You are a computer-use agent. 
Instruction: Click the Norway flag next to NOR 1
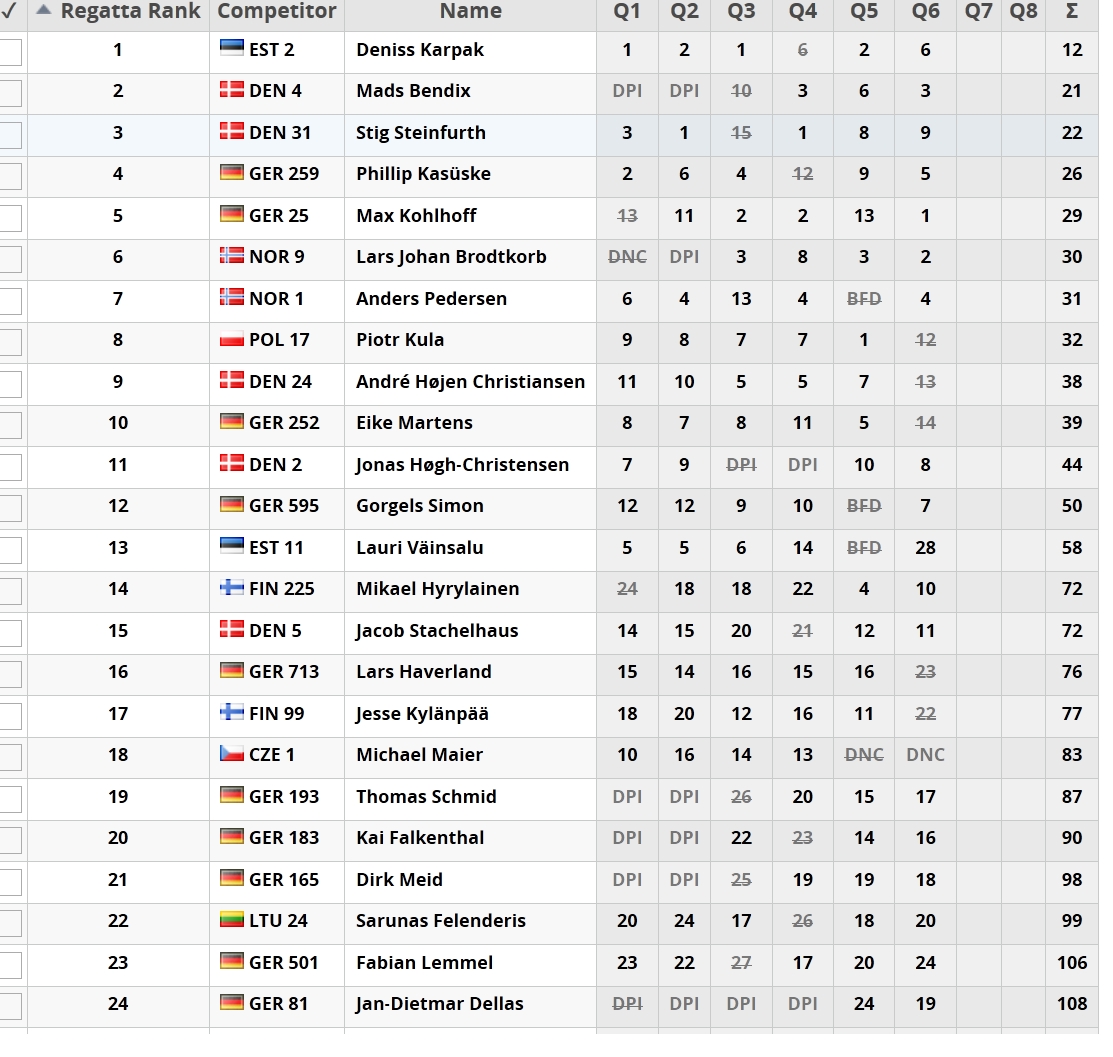click(x=231, y=297)
